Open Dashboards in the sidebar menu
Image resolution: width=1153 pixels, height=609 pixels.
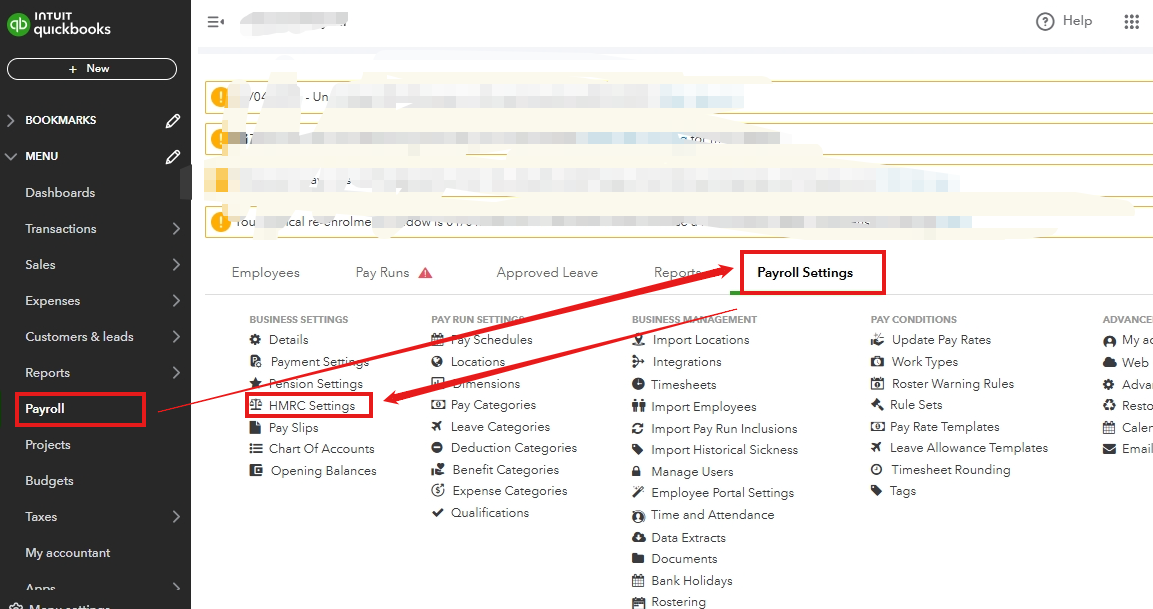60,193
